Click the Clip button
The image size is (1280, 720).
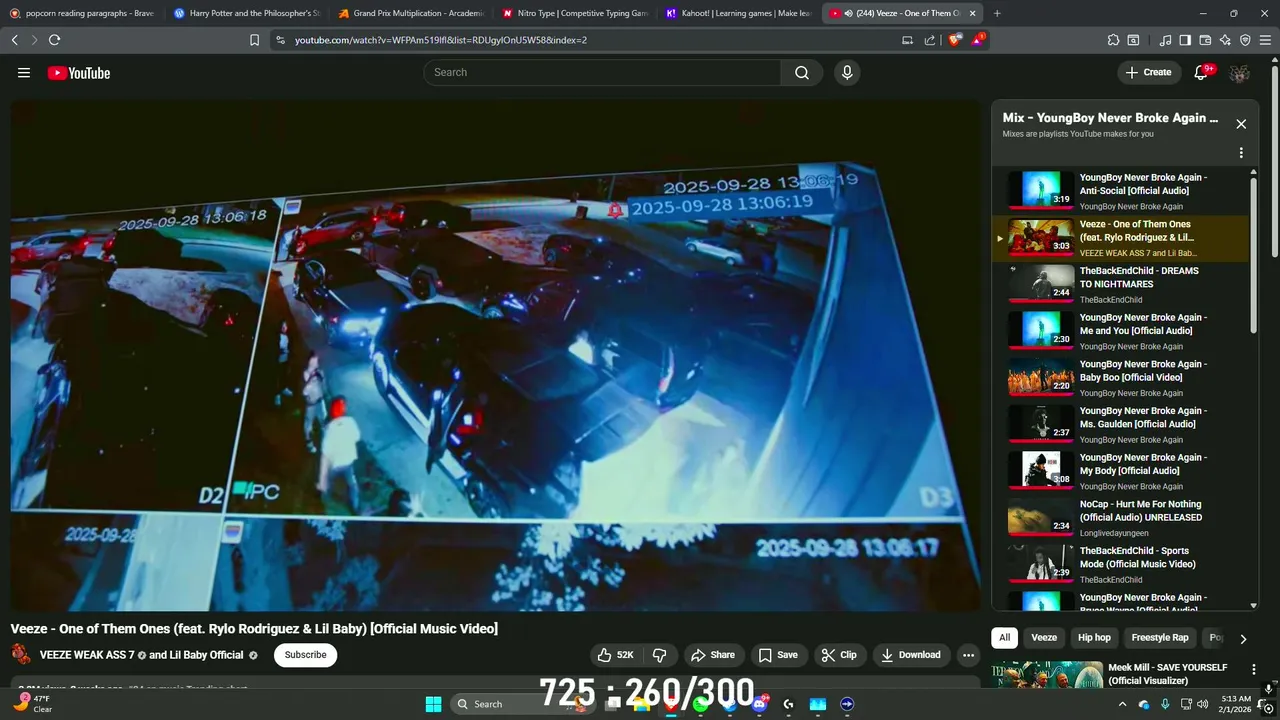[839, 655]
